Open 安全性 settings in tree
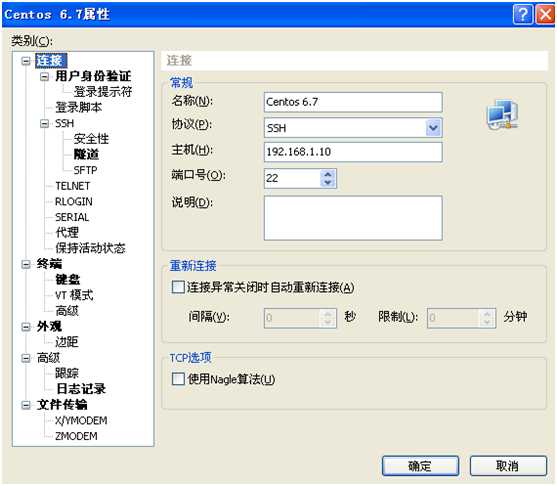 click(x=91, y=139)
